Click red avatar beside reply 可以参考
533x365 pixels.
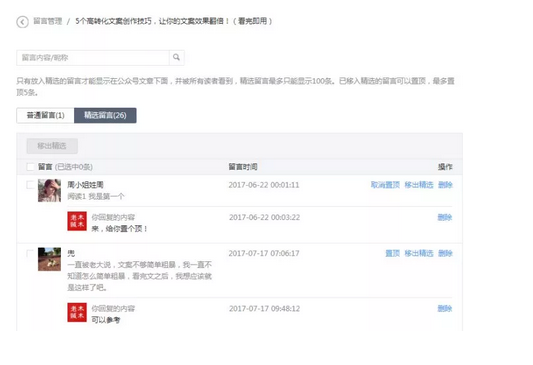pos(77,312)
